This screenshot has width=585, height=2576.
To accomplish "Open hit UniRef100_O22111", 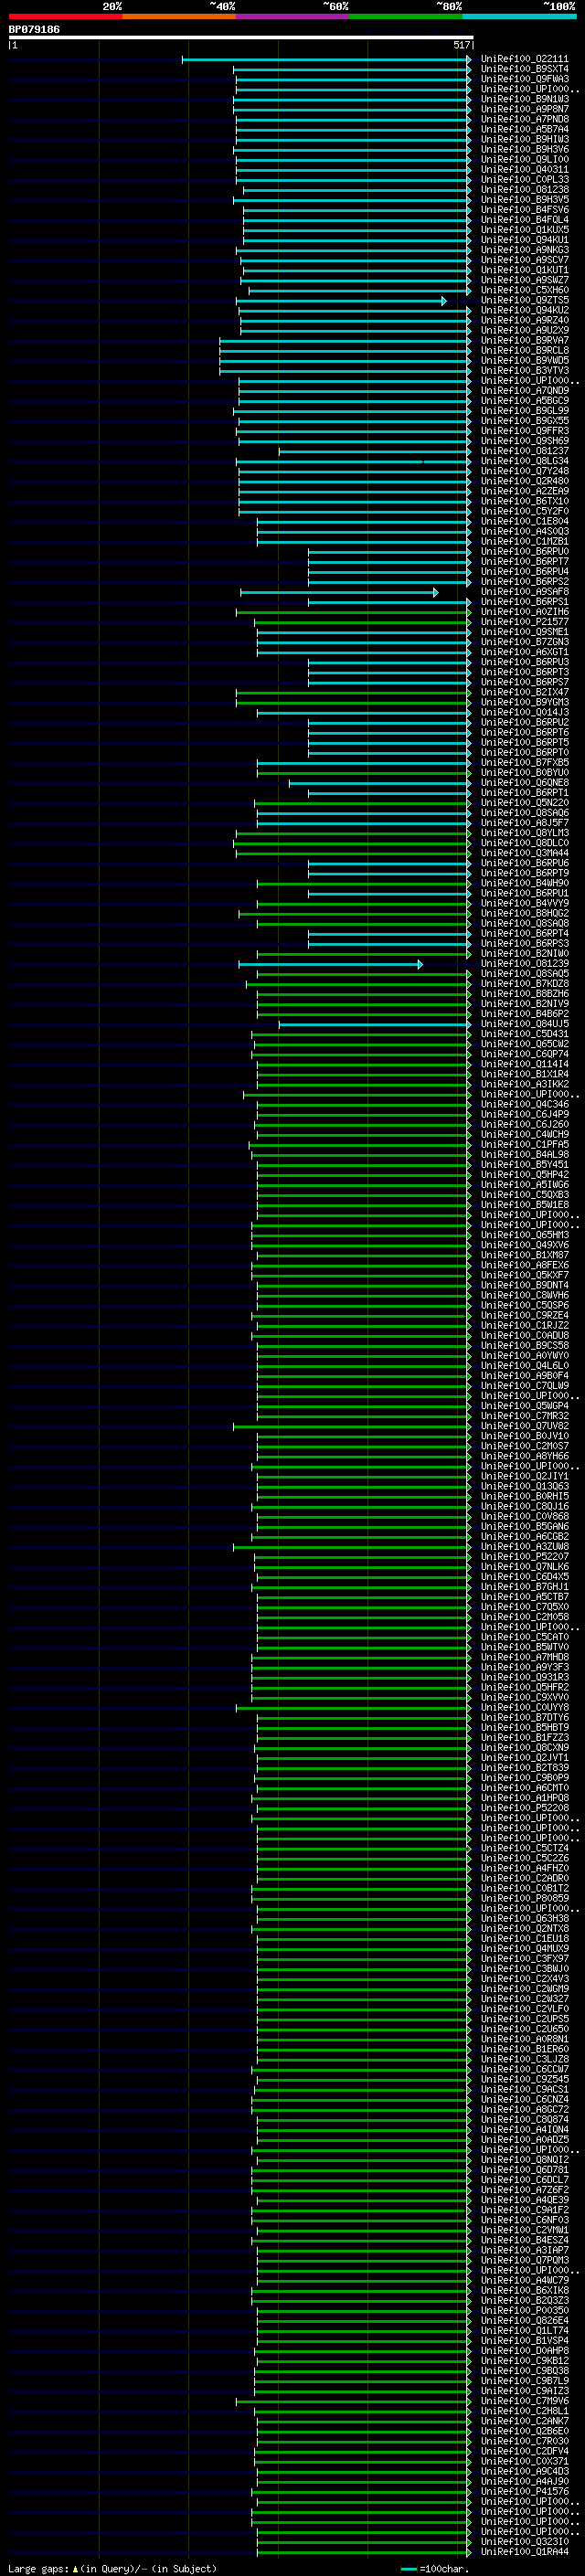I will [524, 59].
